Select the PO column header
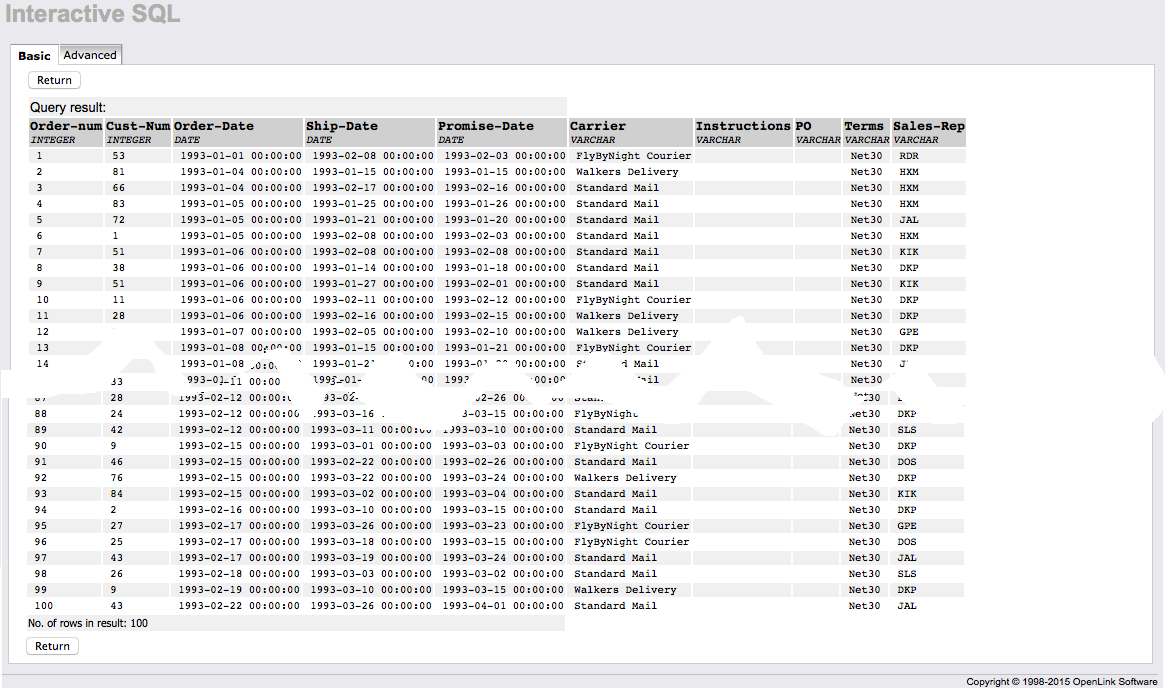 804,126
